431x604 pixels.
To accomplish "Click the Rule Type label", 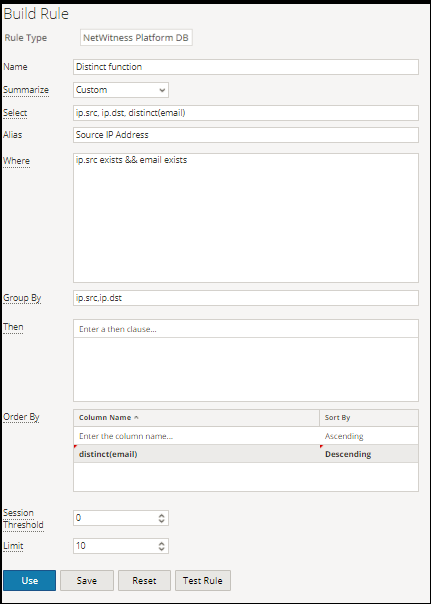I will tap(26, 38).
